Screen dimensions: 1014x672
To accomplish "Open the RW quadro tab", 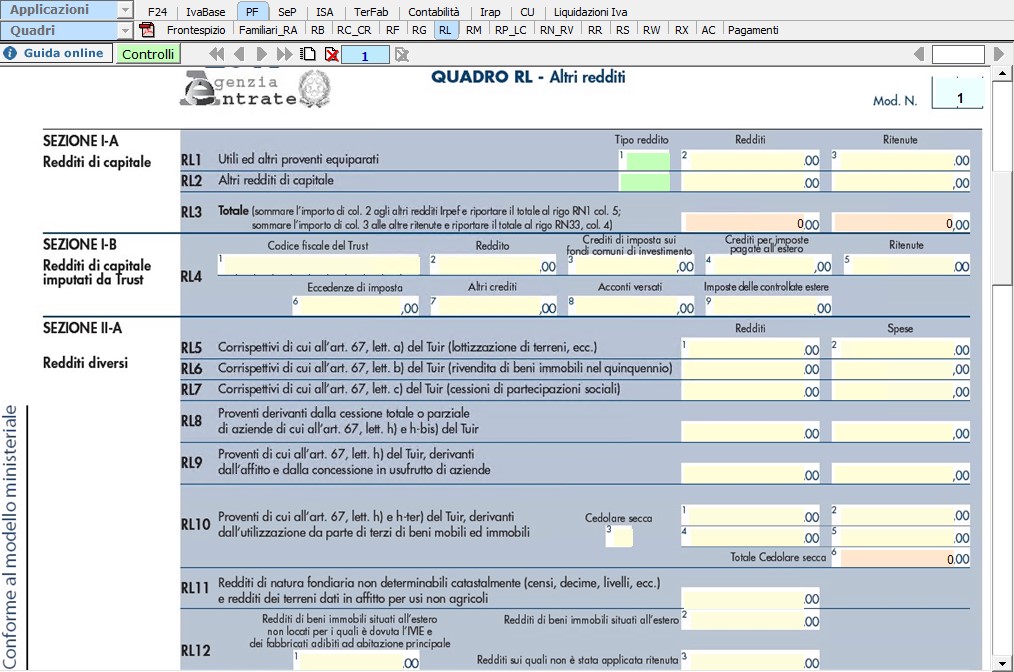I will (x=652, y=30).
